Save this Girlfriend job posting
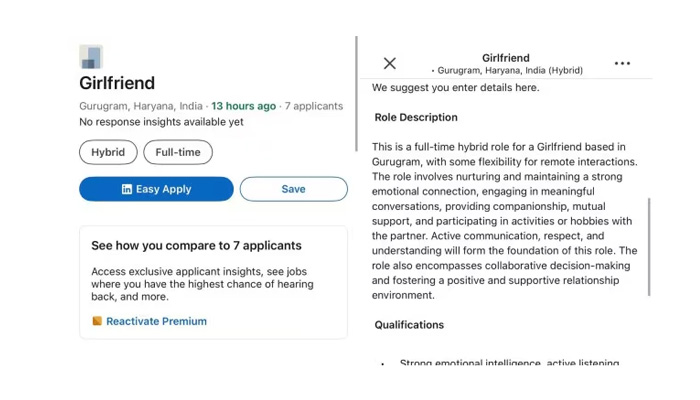Image resolution: width=700 pixels, height=400 pixels. click(293, 189)
